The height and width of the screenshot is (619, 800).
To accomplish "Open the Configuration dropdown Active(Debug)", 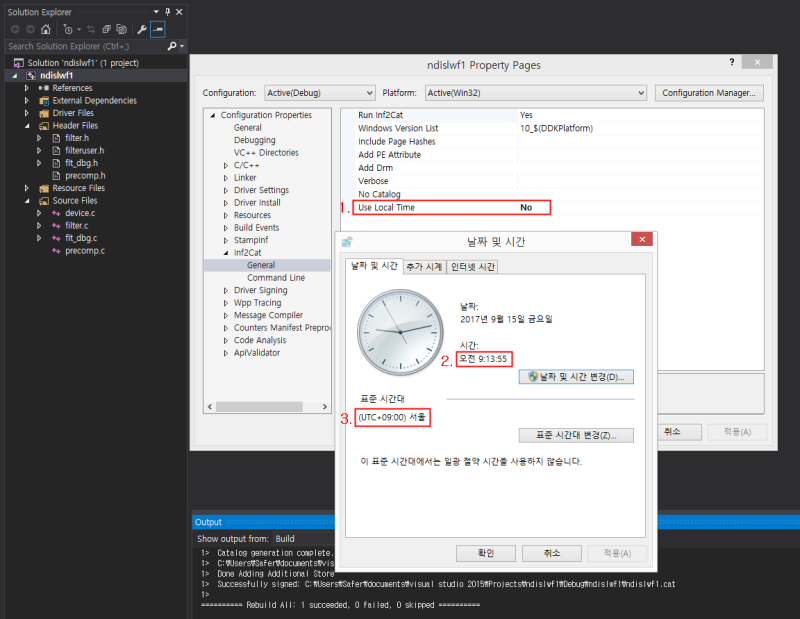I will tap(320, 93).
